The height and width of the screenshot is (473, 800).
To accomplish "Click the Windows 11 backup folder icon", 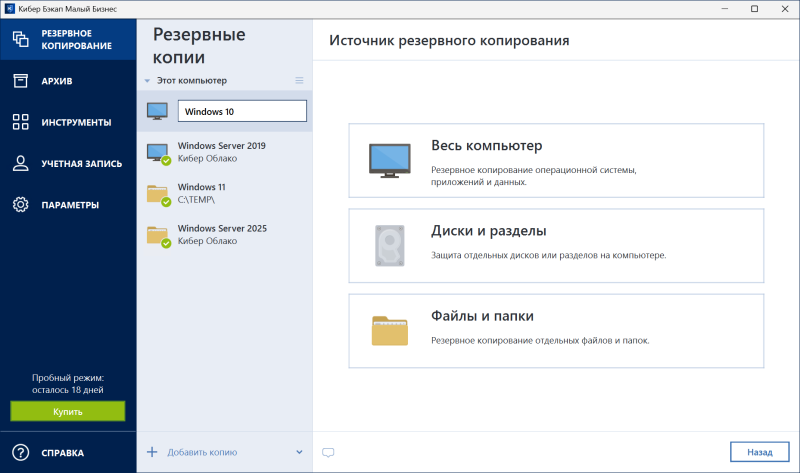I will 158,194.
